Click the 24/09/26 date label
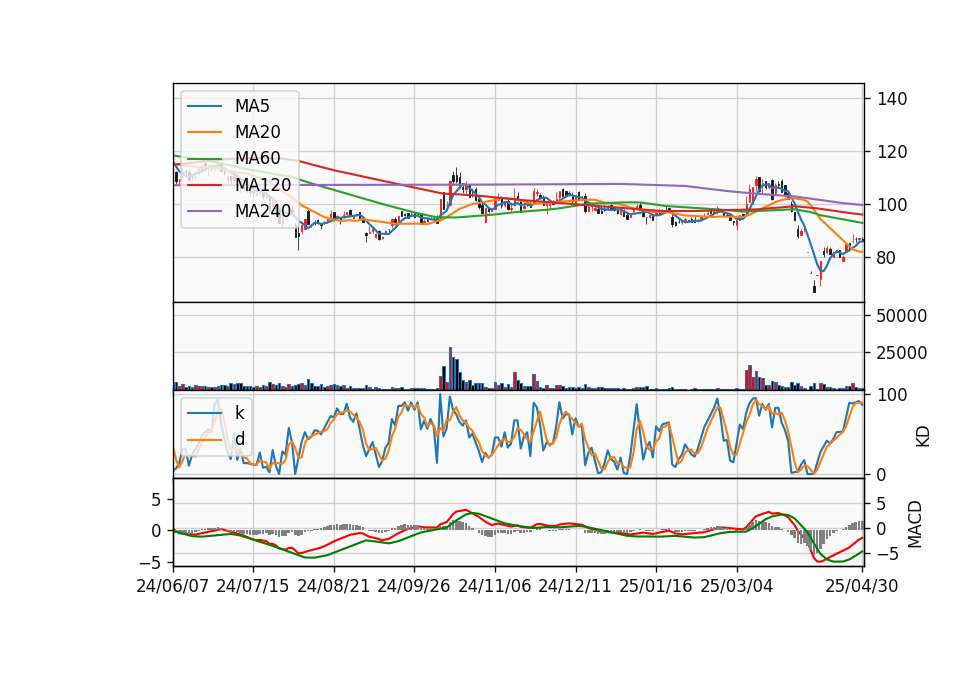960x690 pixels. tap(413, 587)
